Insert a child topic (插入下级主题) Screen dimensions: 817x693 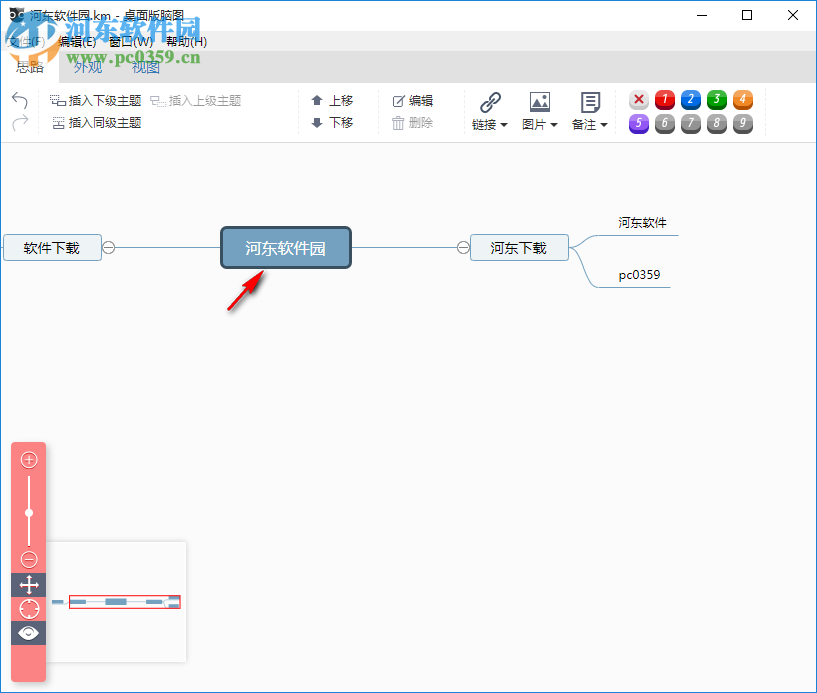(x=95, y=101)
